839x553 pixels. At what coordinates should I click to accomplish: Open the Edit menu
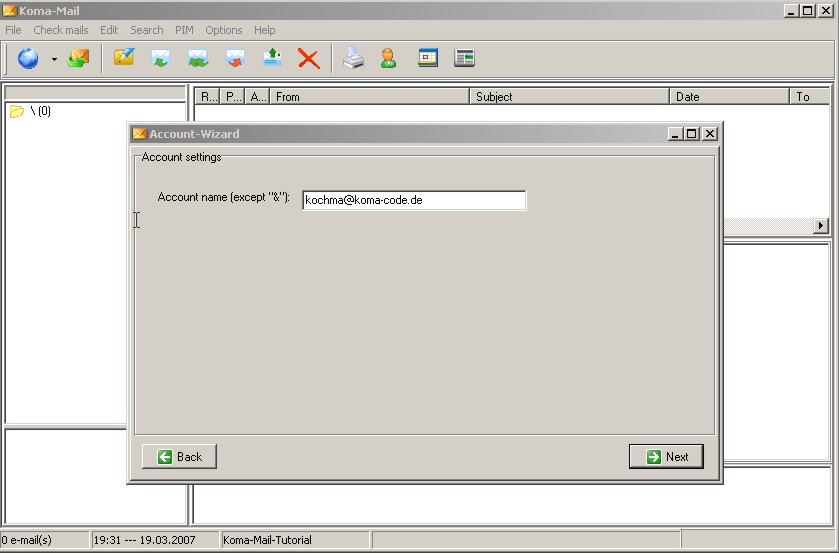[x=109, y=30]
